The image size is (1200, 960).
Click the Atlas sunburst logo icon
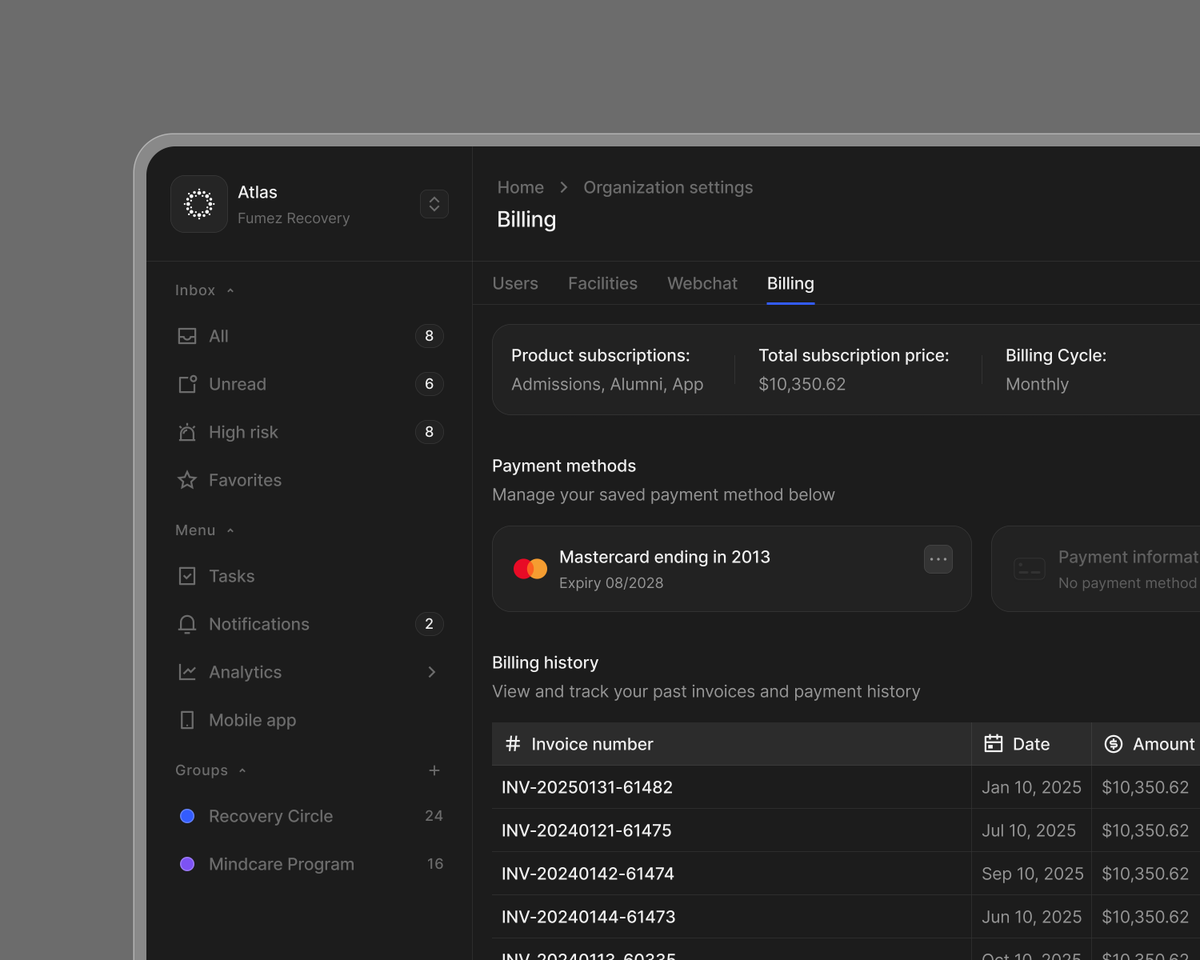[x=199, y=204]
